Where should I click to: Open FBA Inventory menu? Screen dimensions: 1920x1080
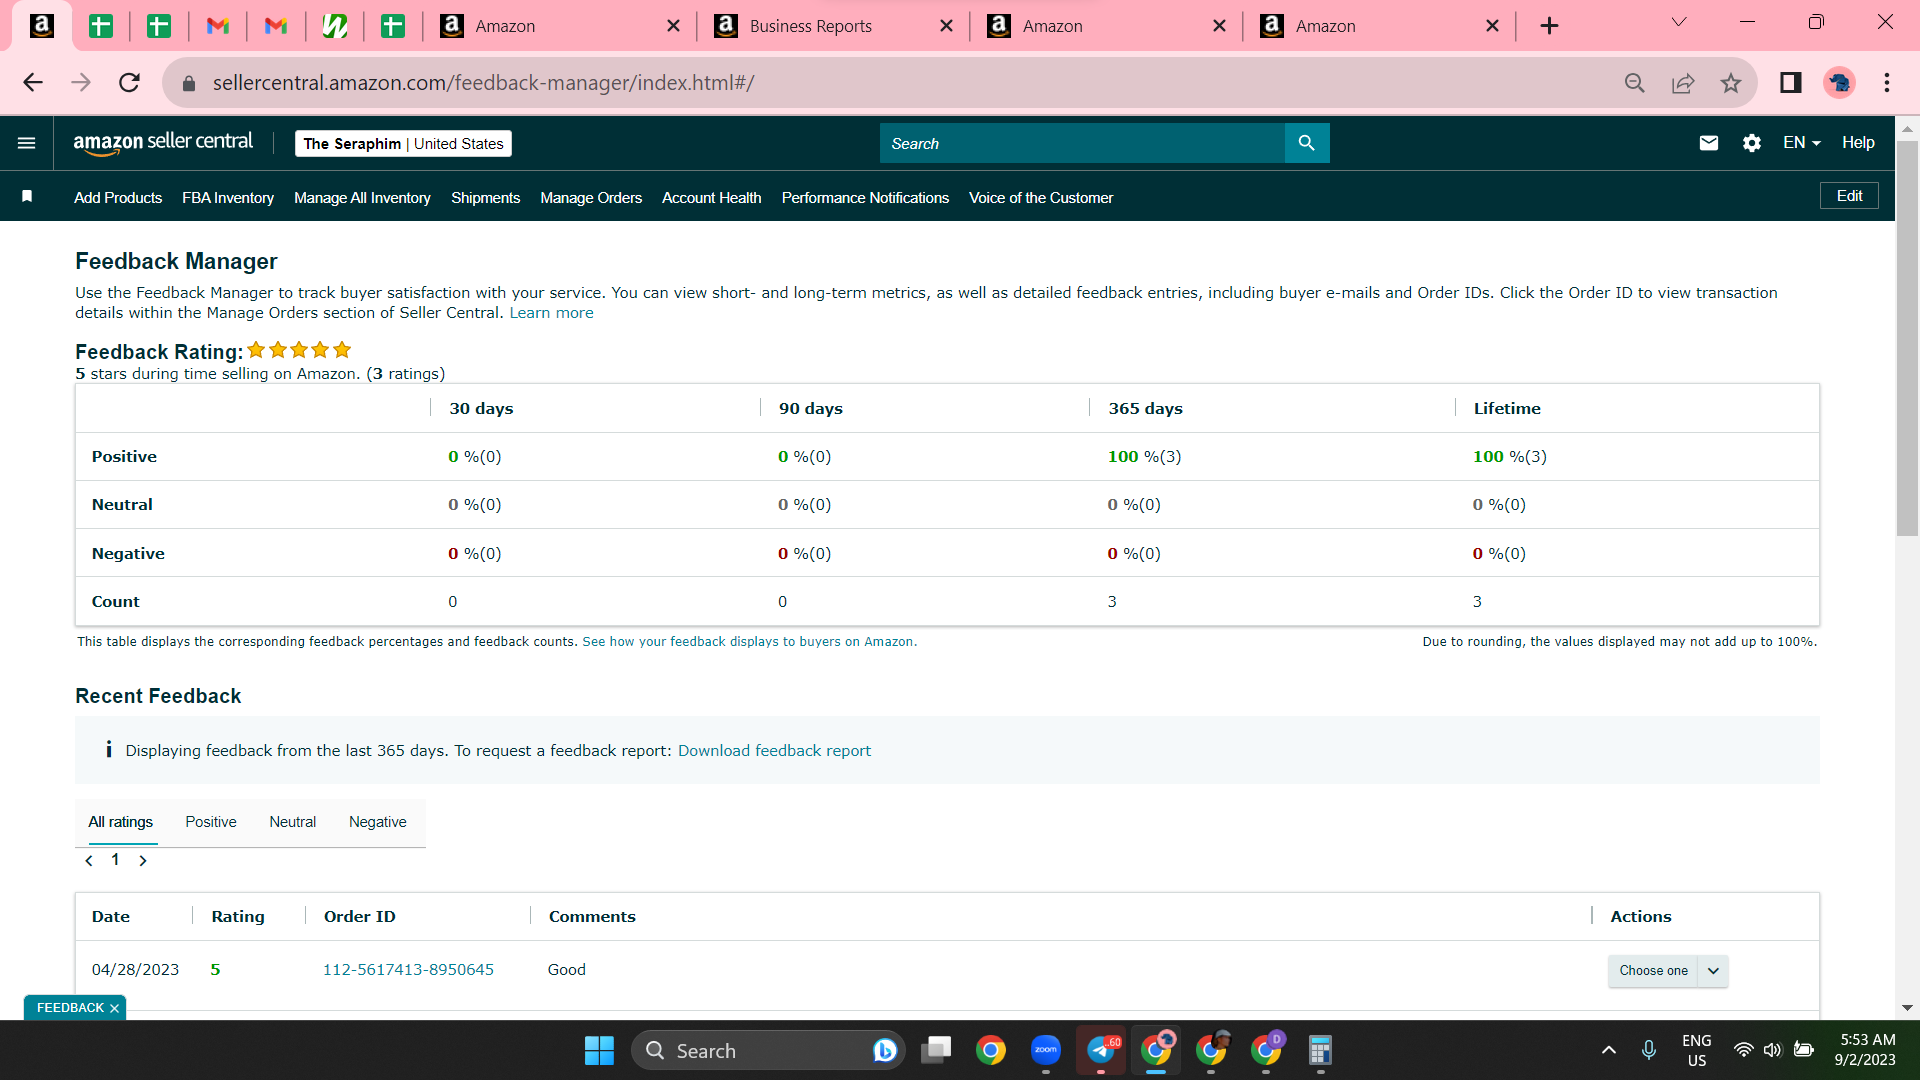click(x=228, y=198)
